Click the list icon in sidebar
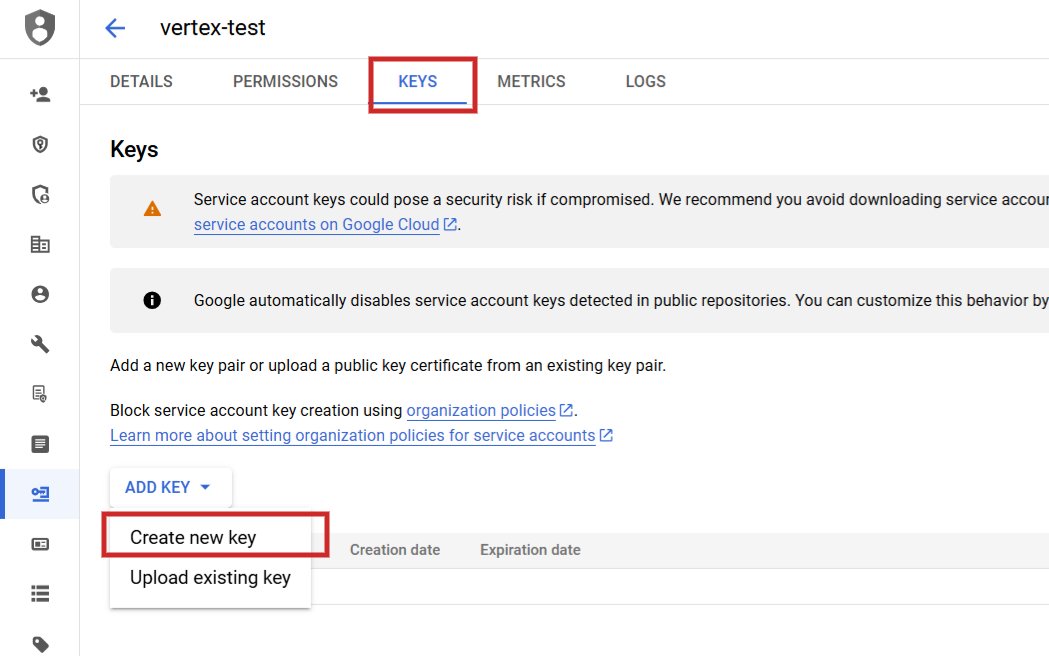This screenshot has height=656, width=1049. point(40,594)
